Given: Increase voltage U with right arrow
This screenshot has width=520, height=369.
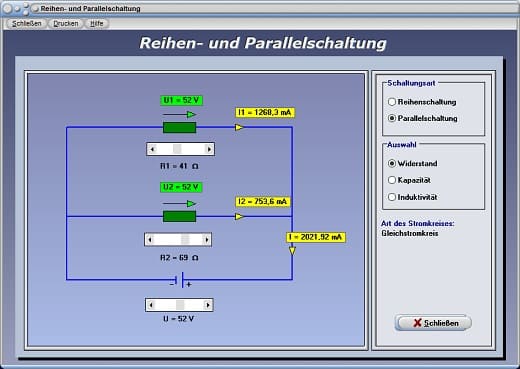Looking at the screenshot, I should (x=208, y=305).
